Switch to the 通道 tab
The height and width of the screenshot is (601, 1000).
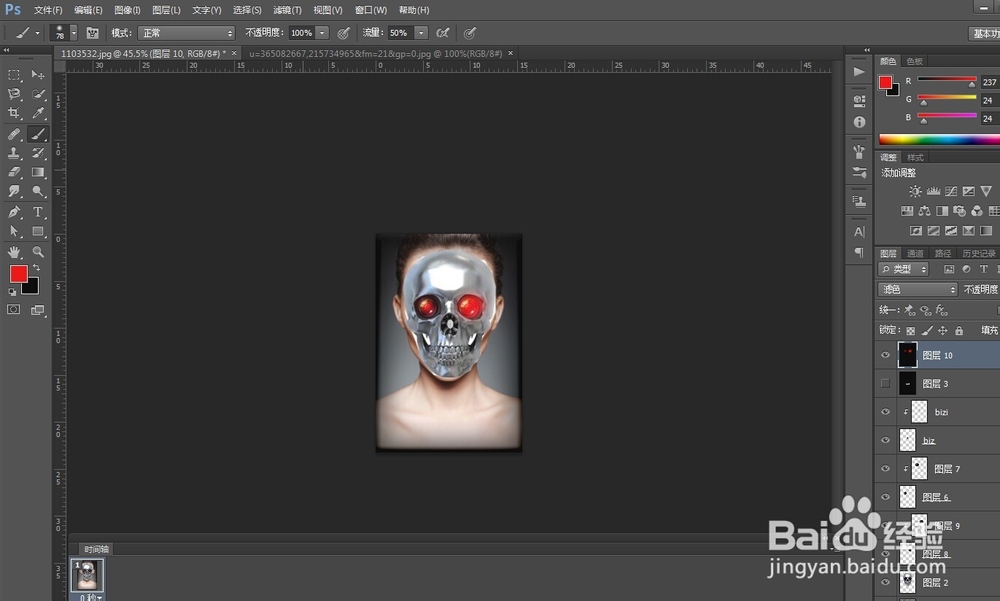point(915,253)
